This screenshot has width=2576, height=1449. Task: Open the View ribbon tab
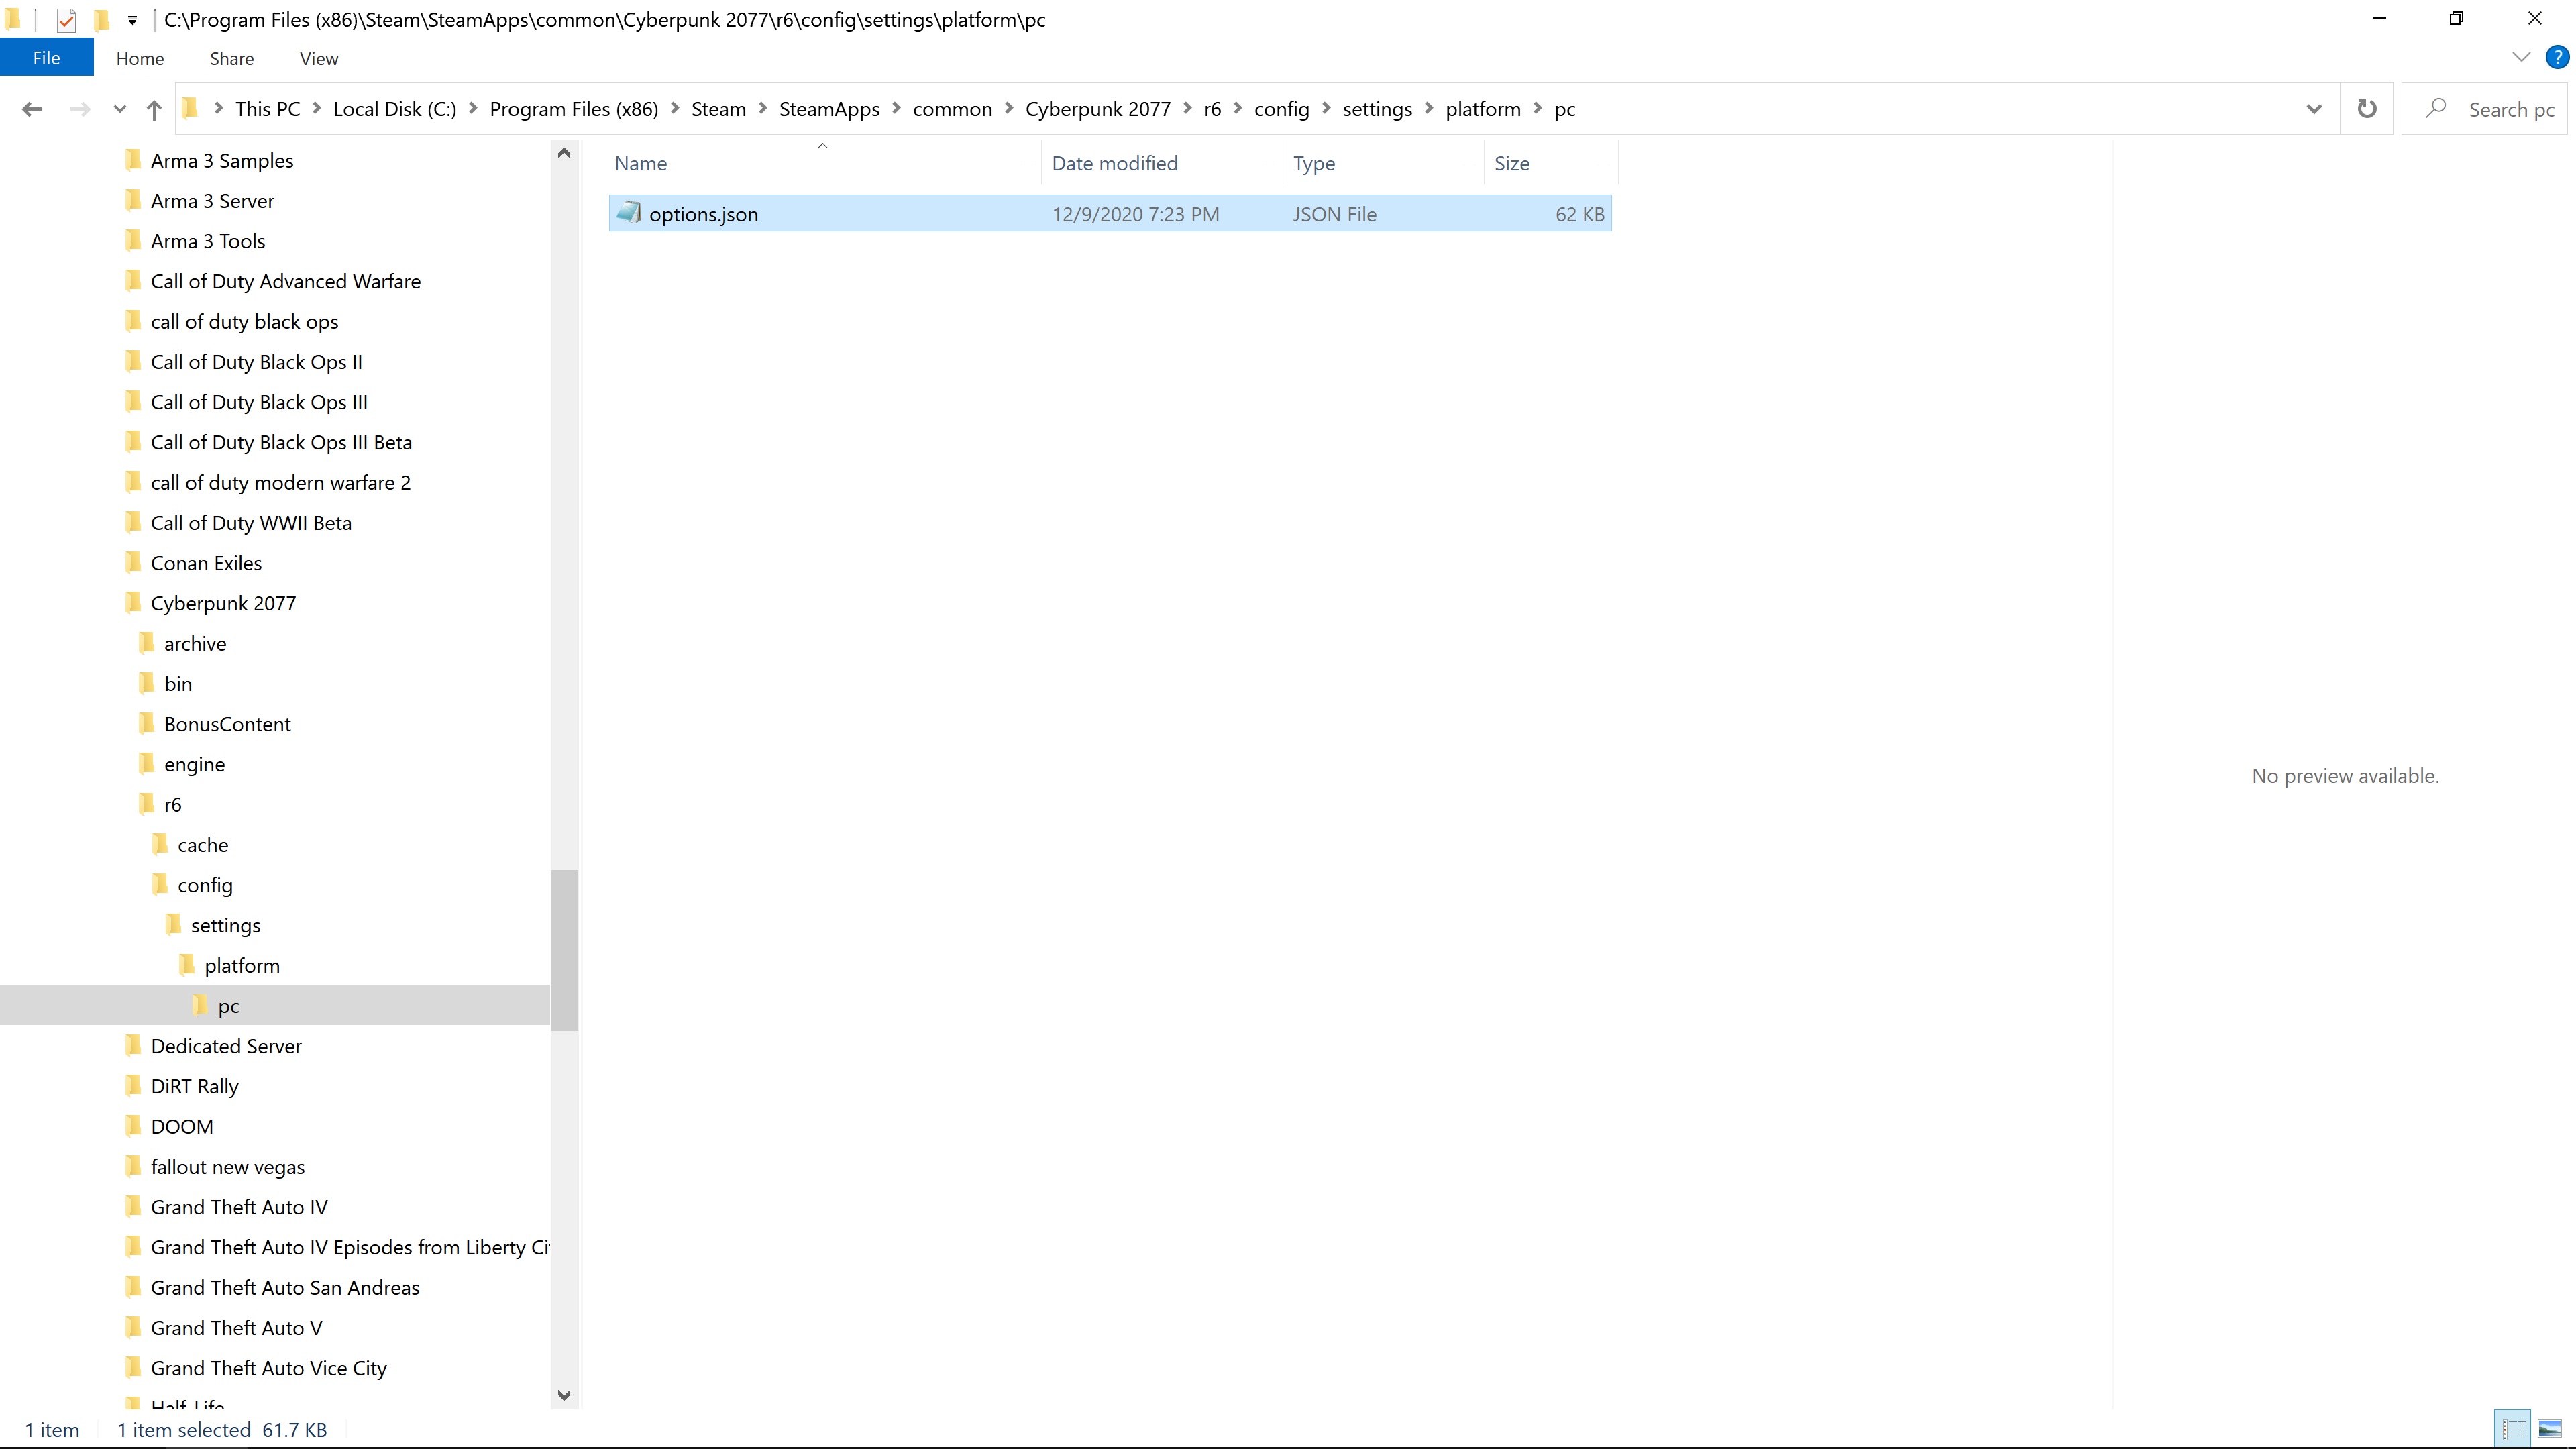319,58
